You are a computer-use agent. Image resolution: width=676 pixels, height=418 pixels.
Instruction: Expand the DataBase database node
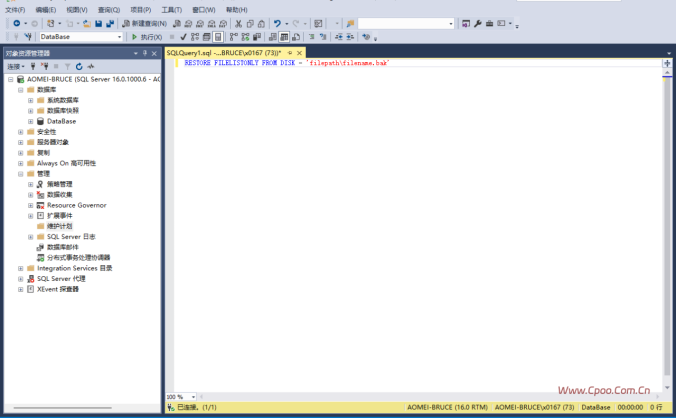(x=30, y=122)
